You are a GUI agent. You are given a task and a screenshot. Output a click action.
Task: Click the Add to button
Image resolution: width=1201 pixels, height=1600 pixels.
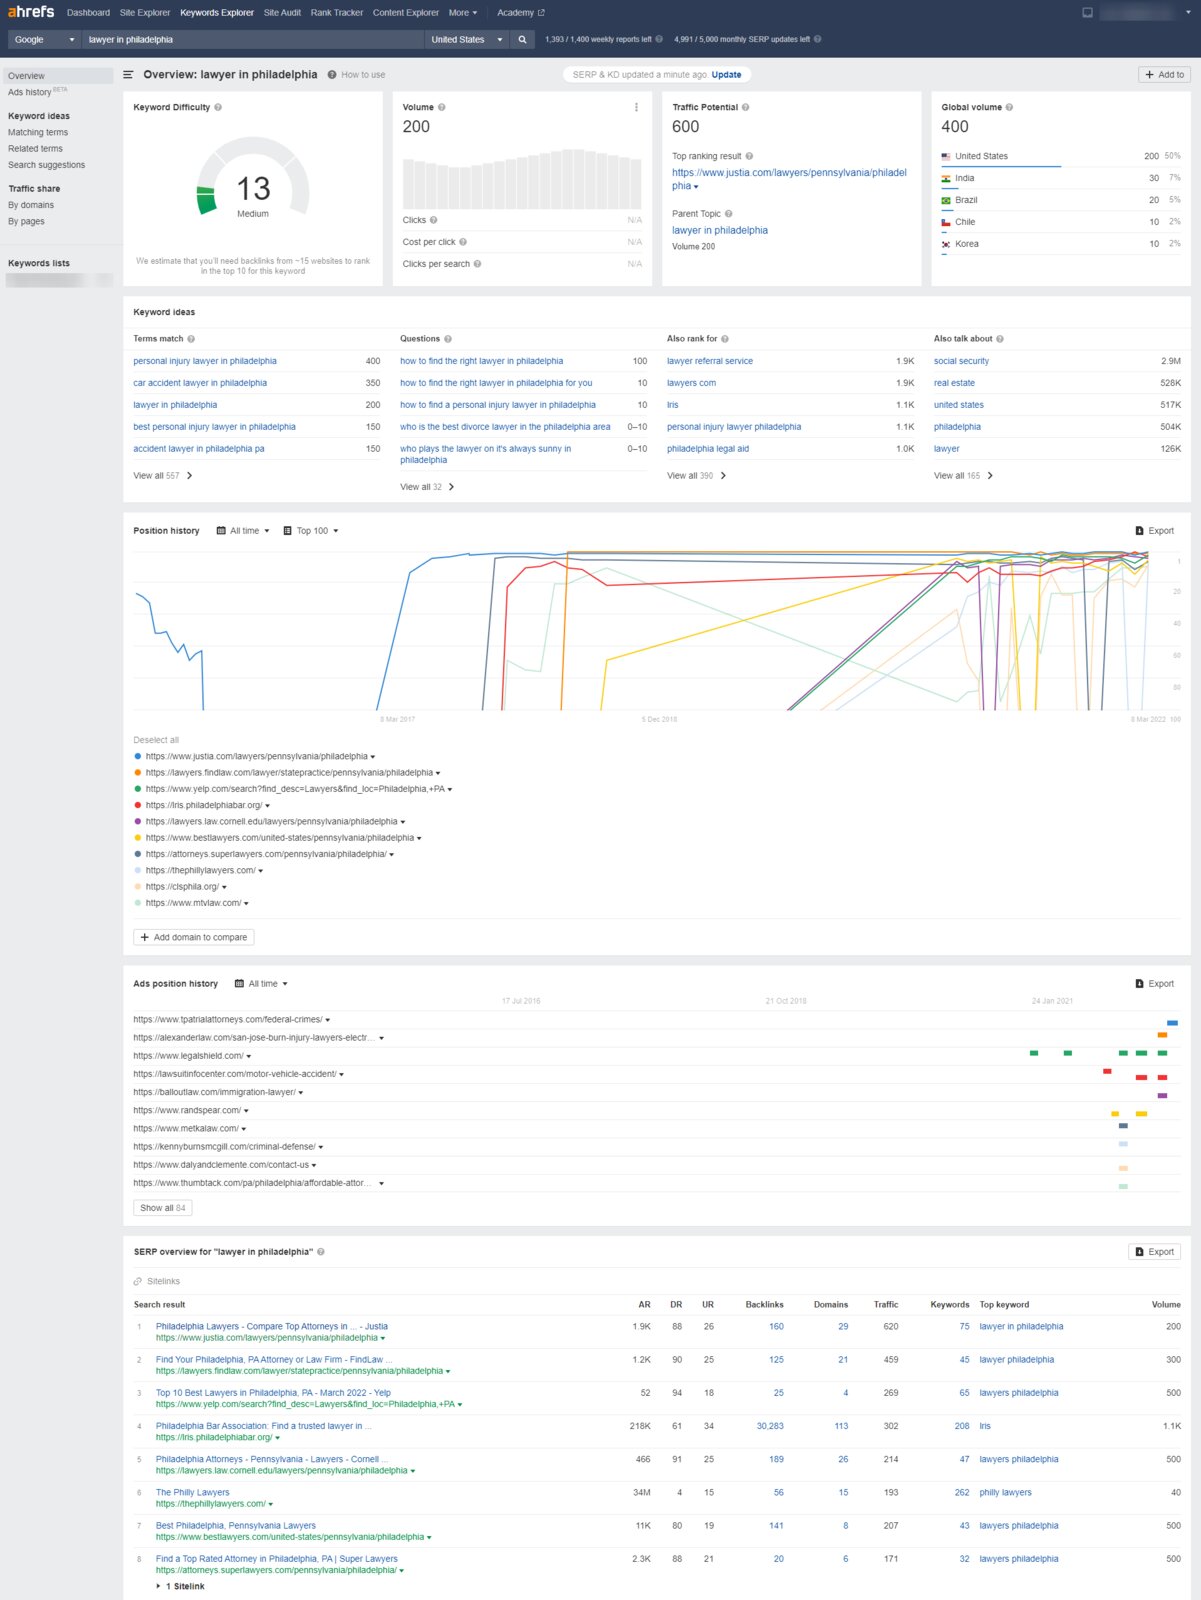tap(1165, 75)
